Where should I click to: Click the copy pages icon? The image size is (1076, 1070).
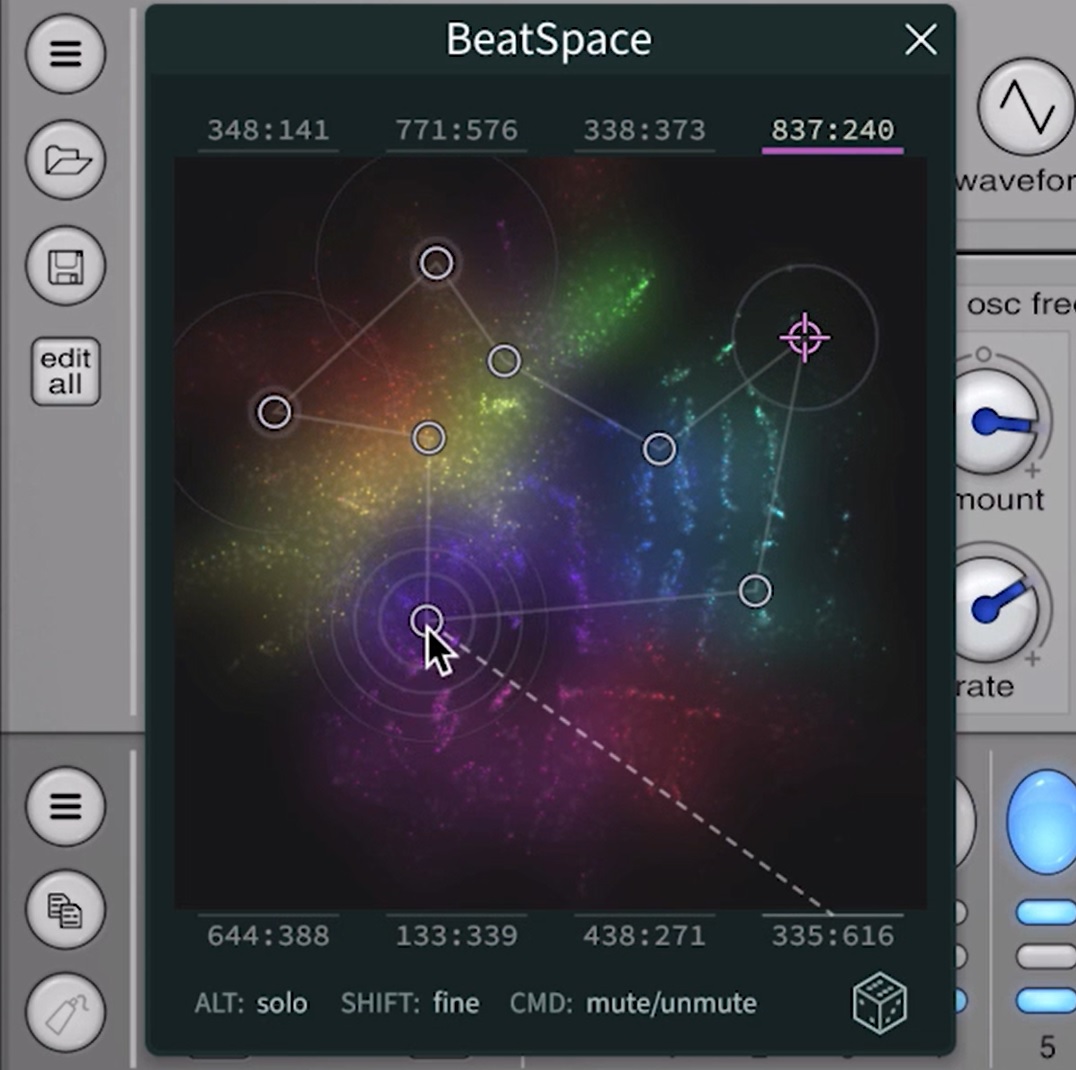(x=65, y=910)
